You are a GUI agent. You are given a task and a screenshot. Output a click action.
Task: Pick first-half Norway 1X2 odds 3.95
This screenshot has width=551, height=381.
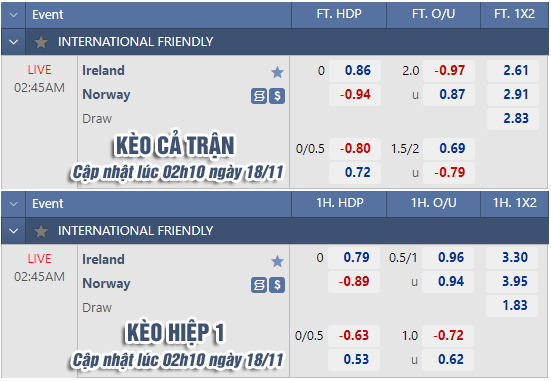pyautogui.click(x=512, y=282)
